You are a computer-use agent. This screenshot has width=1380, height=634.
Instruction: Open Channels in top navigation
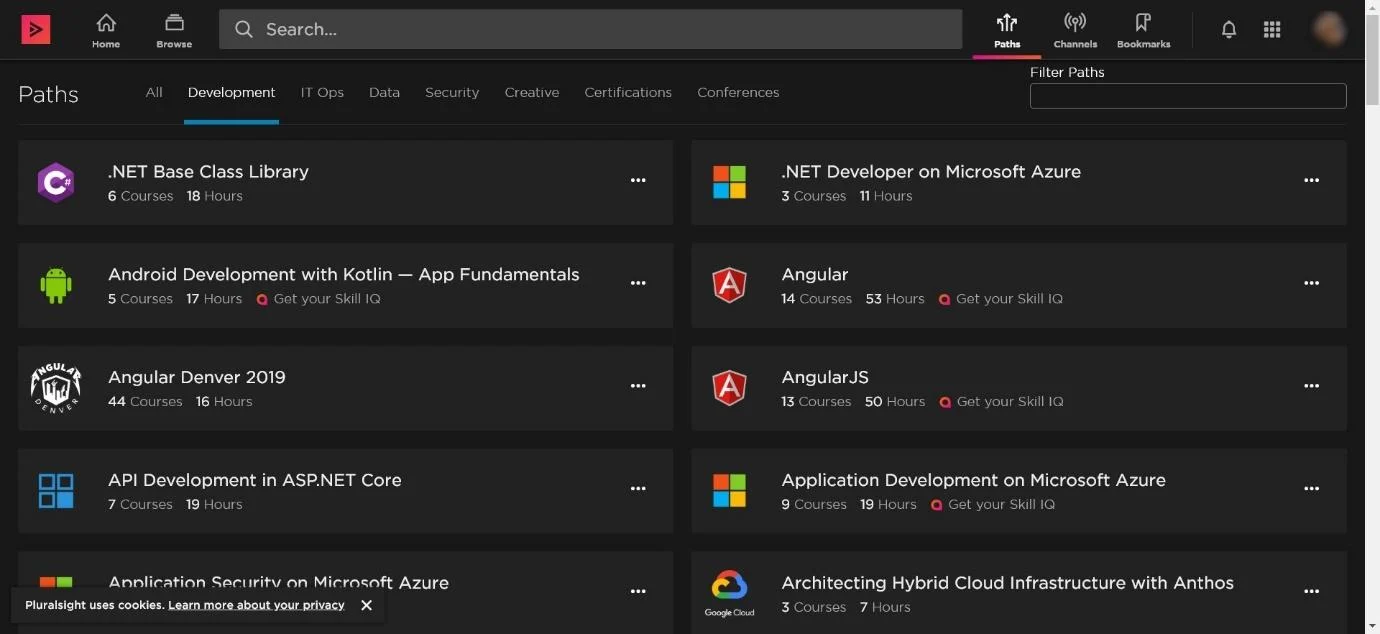point(1075,30)
